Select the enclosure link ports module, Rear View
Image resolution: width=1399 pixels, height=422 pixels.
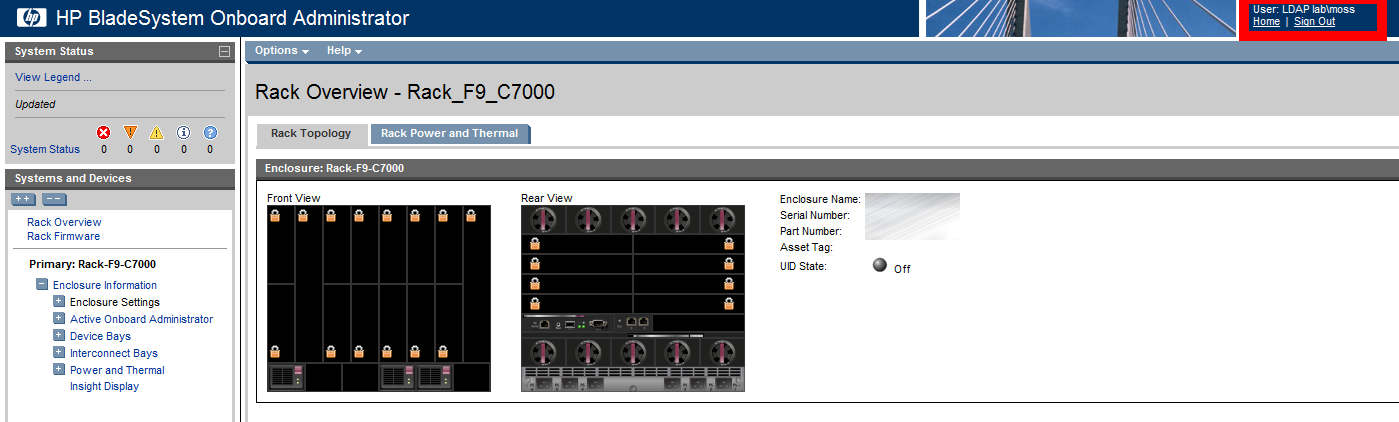(633, 323)
